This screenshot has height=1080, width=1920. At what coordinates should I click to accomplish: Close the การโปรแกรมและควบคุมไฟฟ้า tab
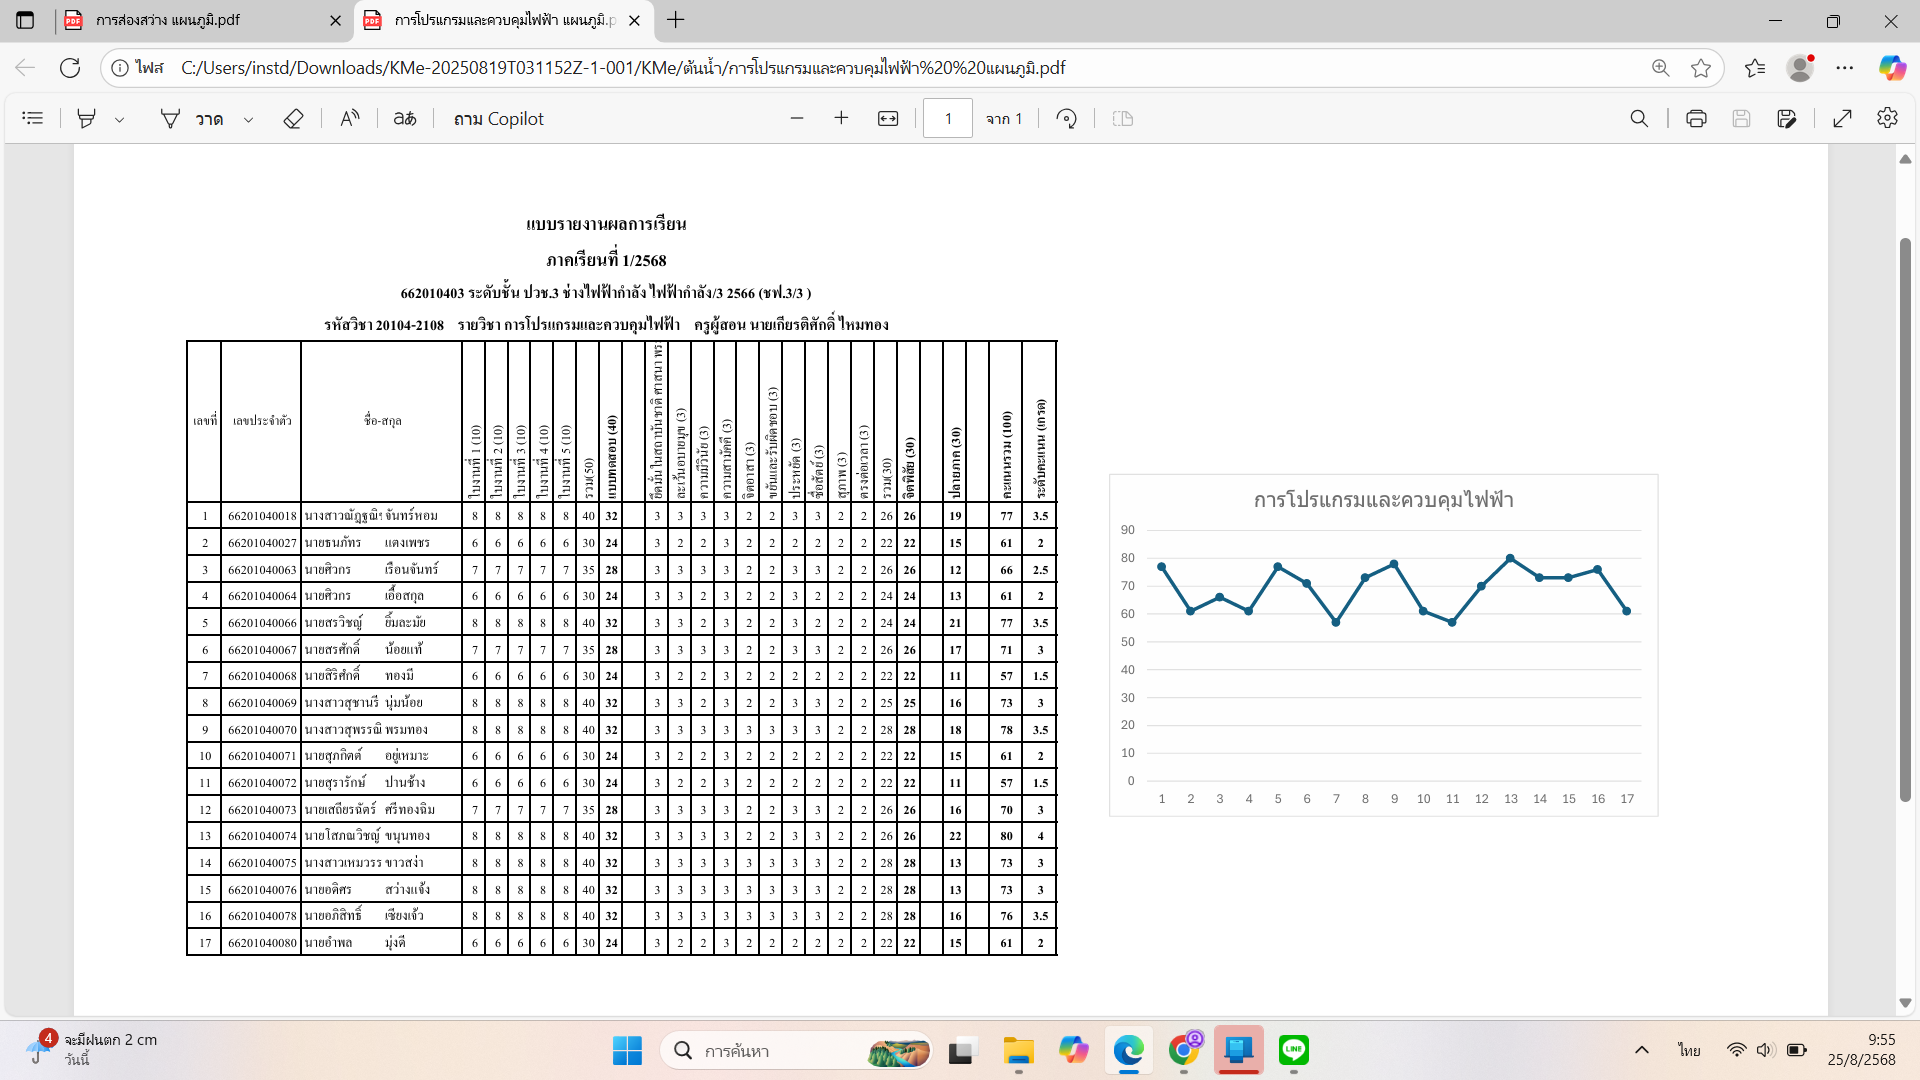634,20
